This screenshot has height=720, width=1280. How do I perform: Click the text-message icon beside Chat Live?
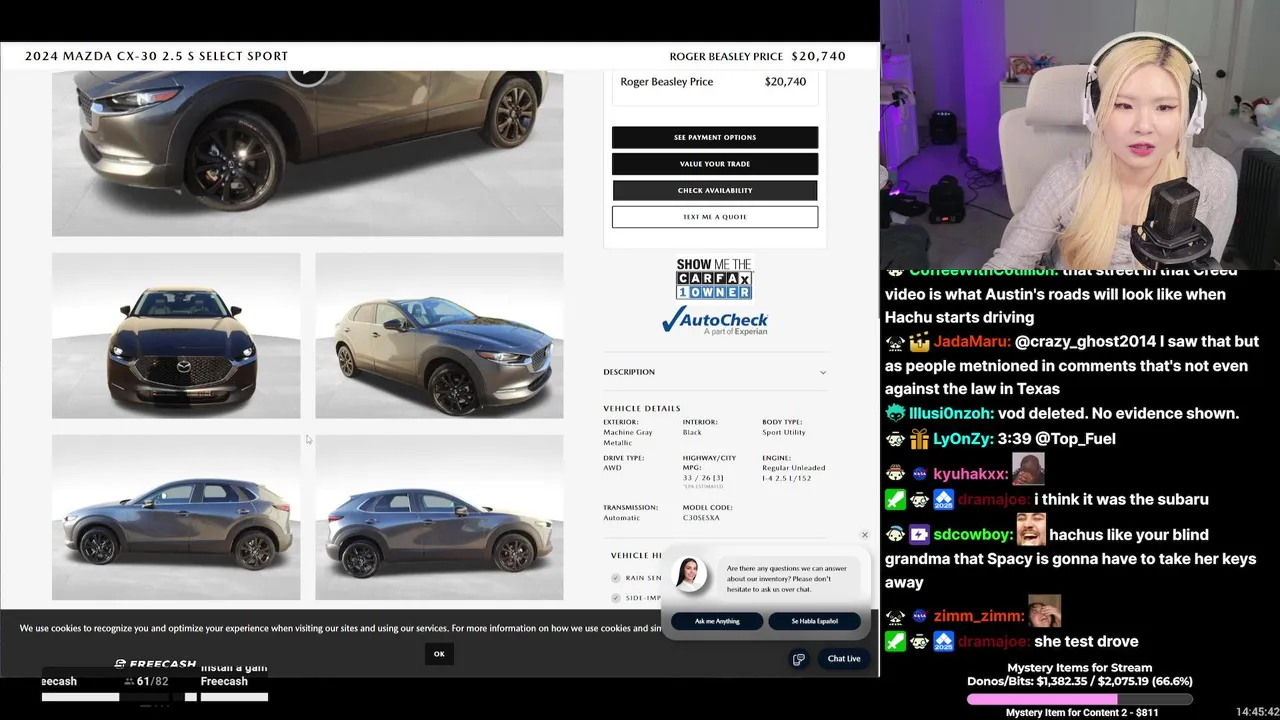(x=798, y=659)
